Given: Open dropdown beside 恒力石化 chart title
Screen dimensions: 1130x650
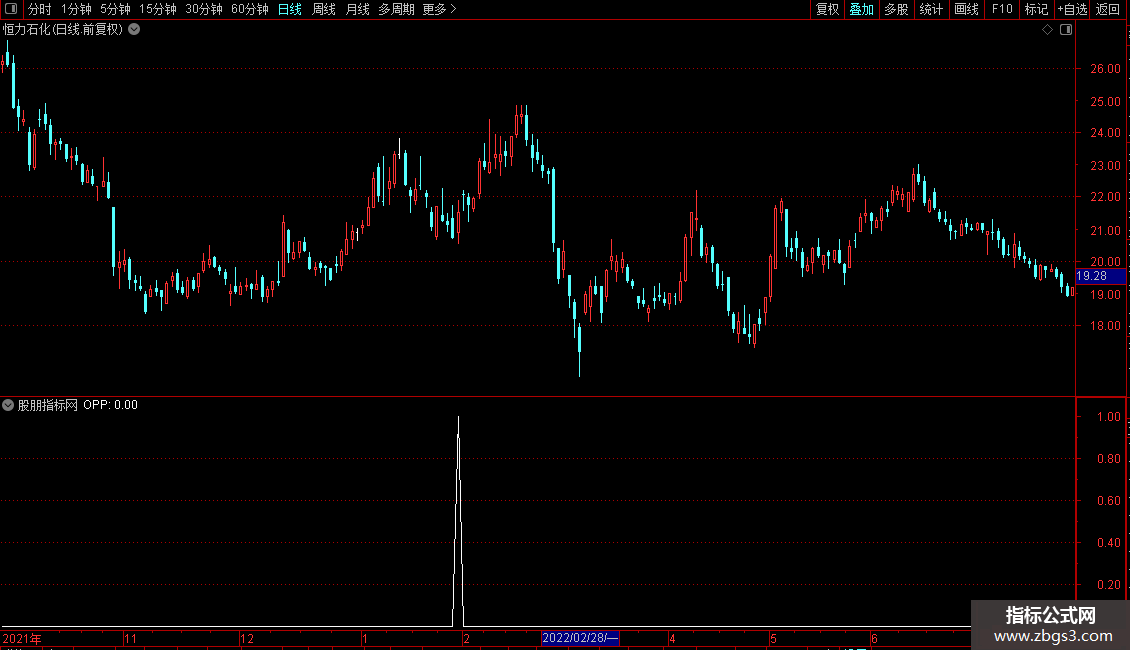Looking at the screenshot, I should [x=134, y=30].
